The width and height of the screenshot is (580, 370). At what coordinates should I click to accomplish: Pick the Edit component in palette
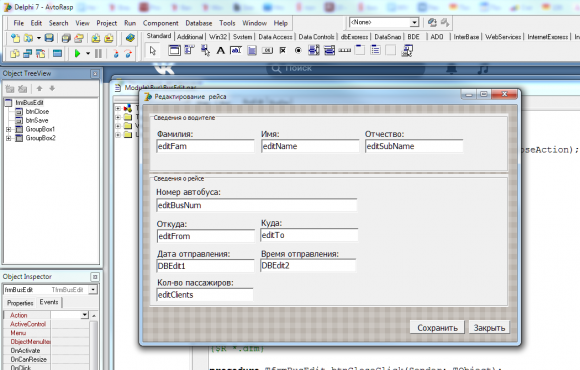pyautogui.click(x=236, y=50)
